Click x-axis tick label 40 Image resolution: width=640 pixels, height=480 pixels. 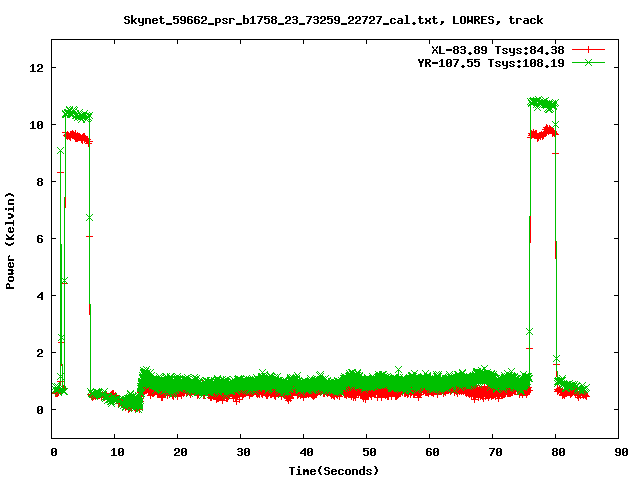coord(306,452)
